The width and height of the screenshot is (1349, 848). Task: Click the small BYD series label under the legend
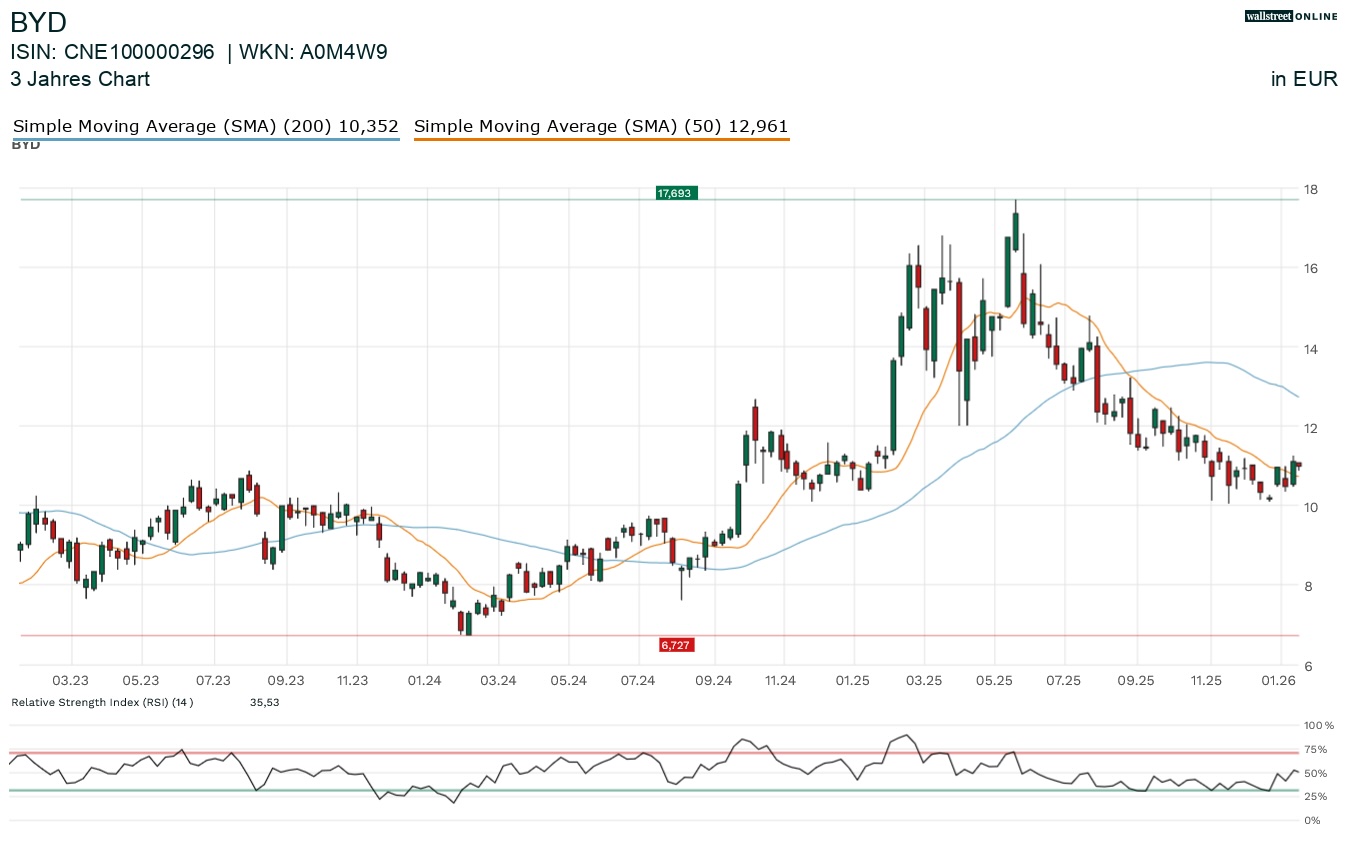pos(26,145)
